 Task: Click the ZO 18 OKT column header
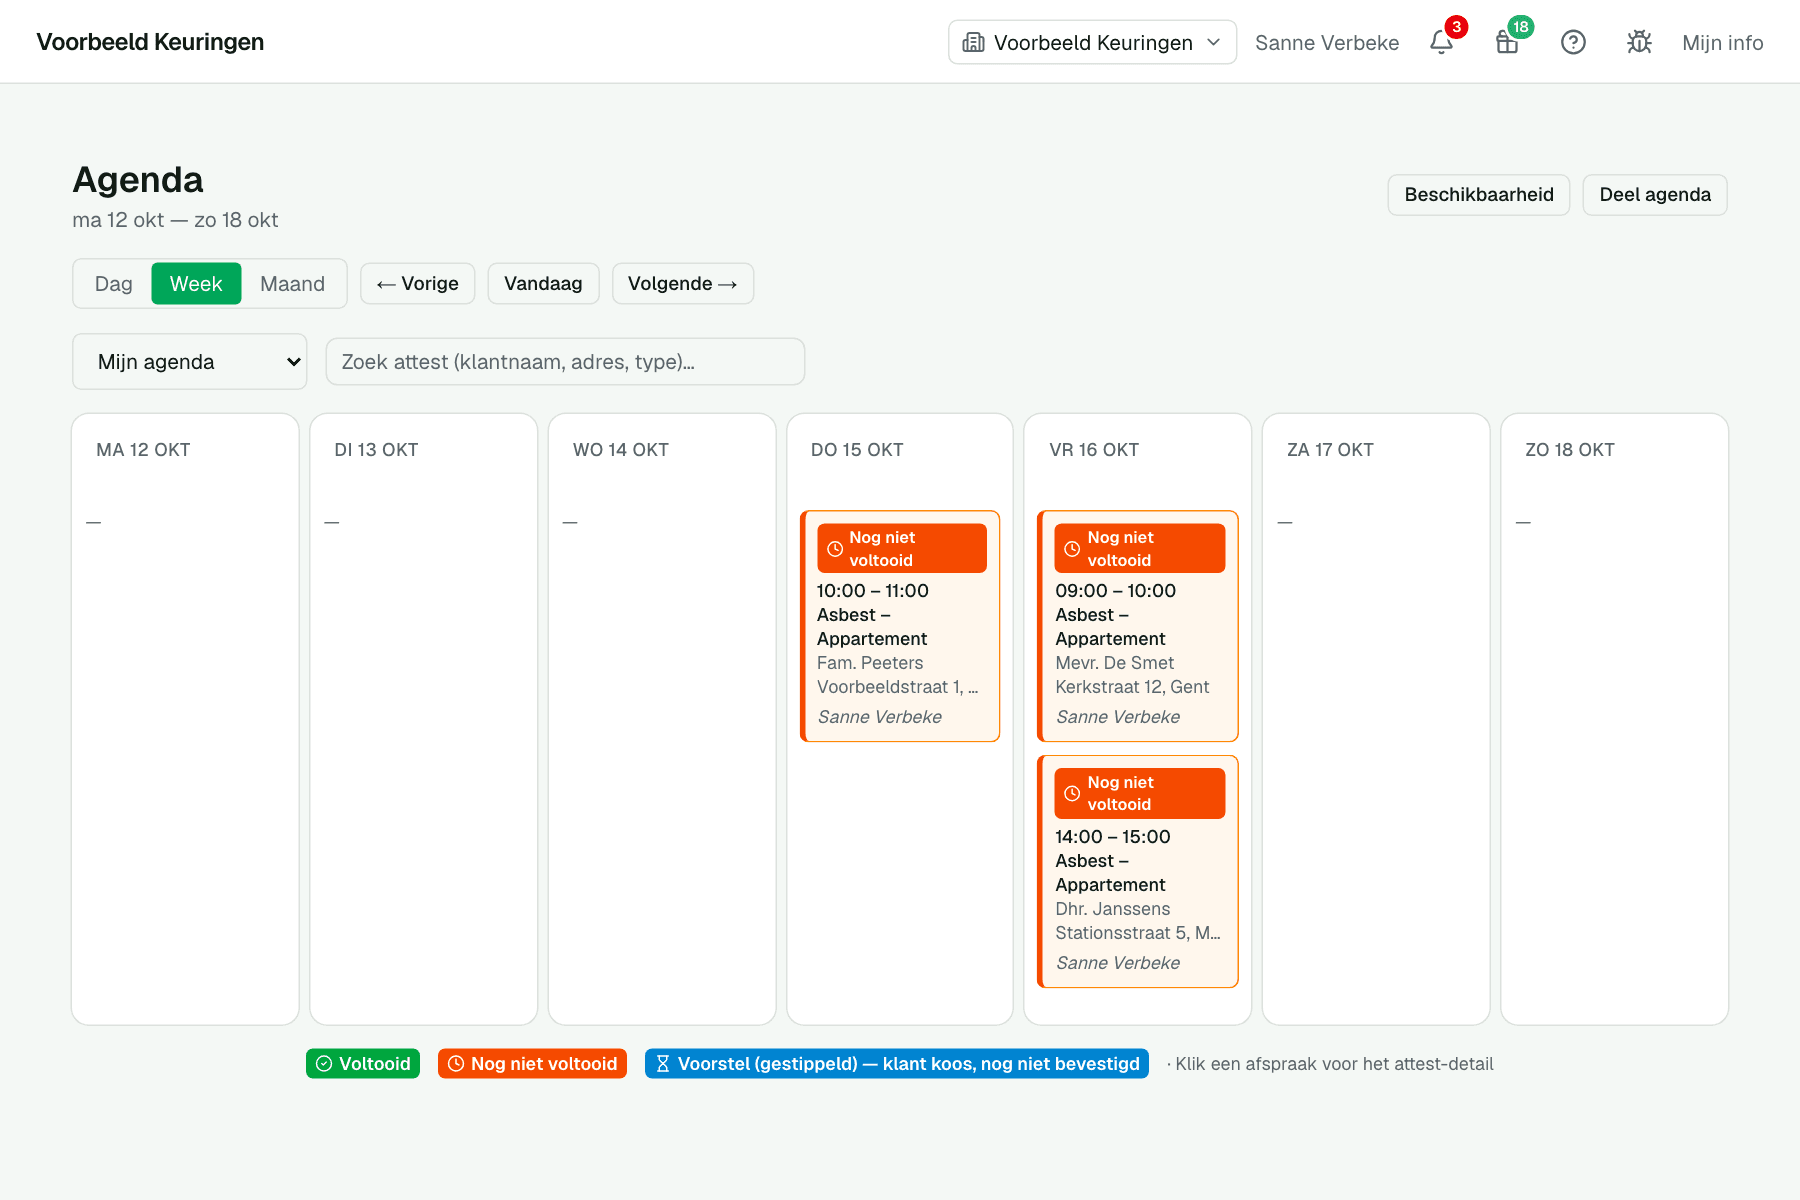coord(1570,450)
